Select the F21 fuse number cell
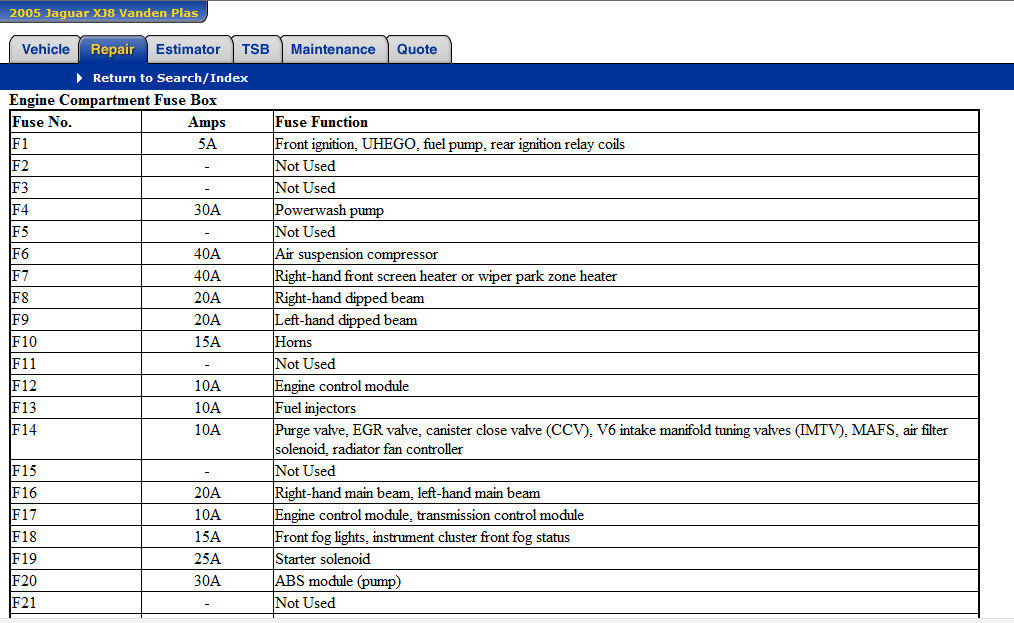Image resolution: width=1014 pixels, height=623 pixels. (x=76, y=602)
